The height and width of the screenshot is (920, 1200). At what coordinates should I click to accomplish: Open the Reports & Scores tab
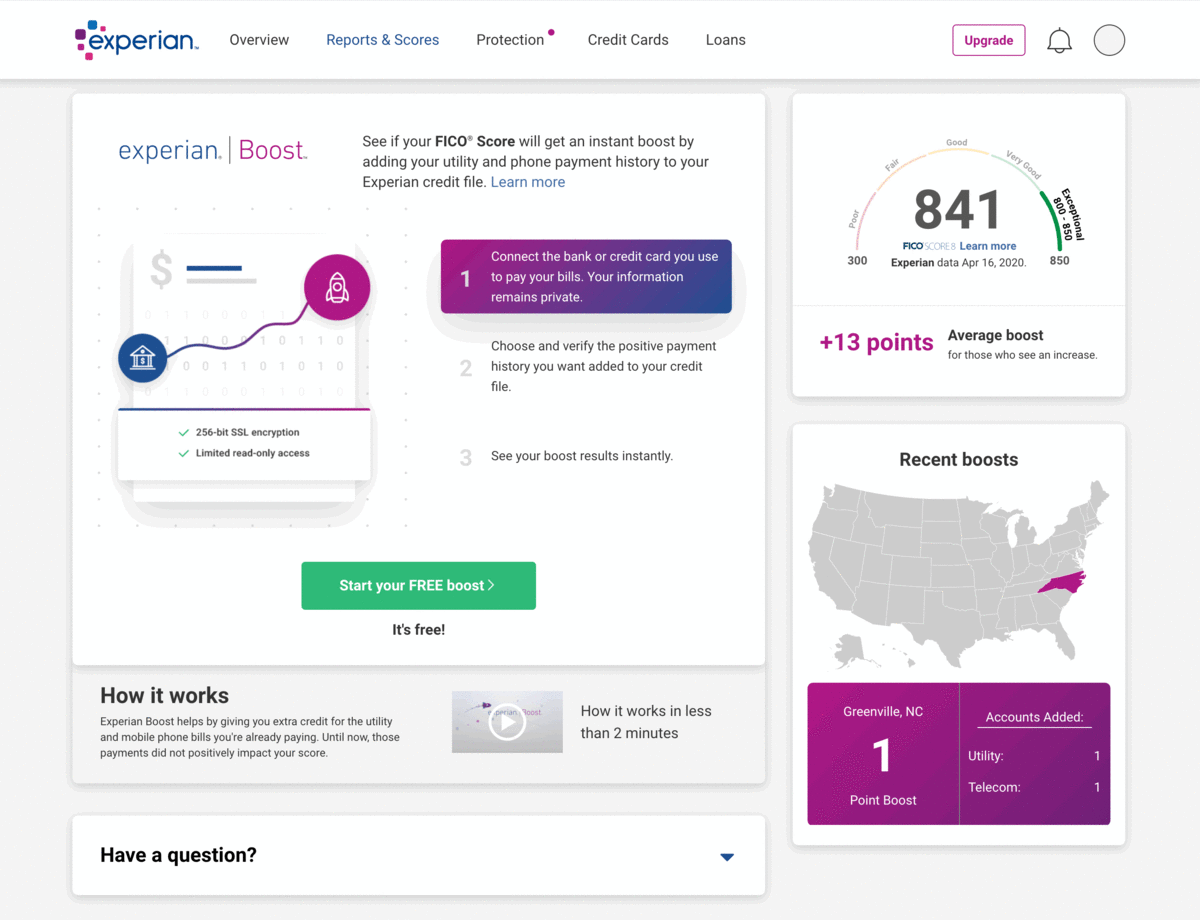click(x=383, y=40)
